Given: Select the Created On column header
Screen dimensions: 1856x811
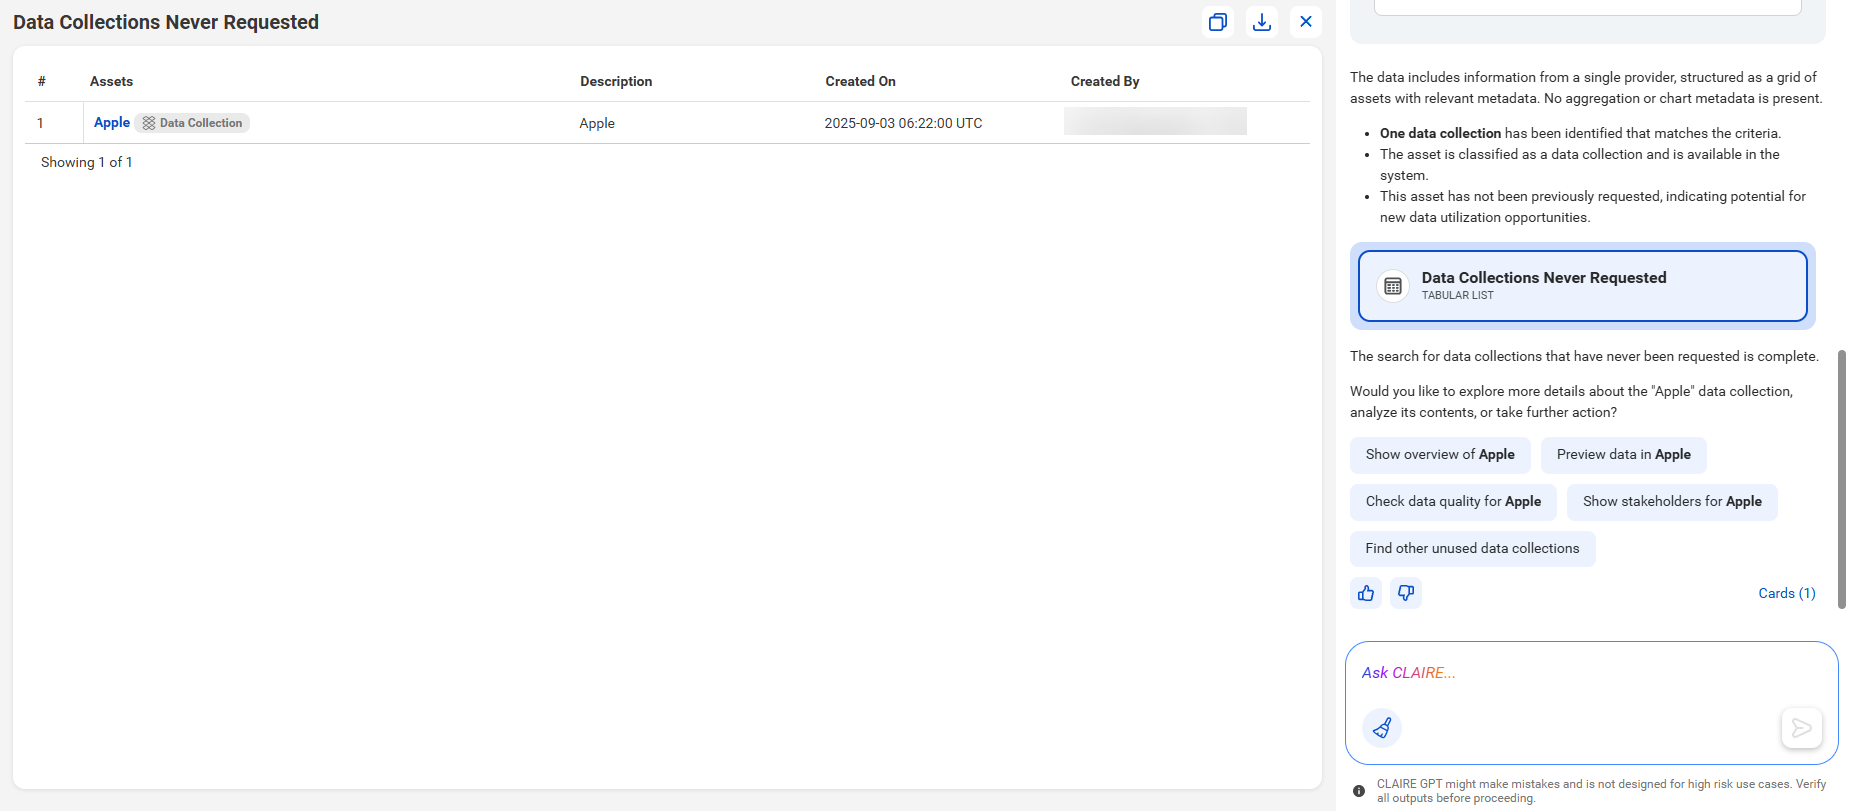Looking at the screenshot, I should pos(860,81).
